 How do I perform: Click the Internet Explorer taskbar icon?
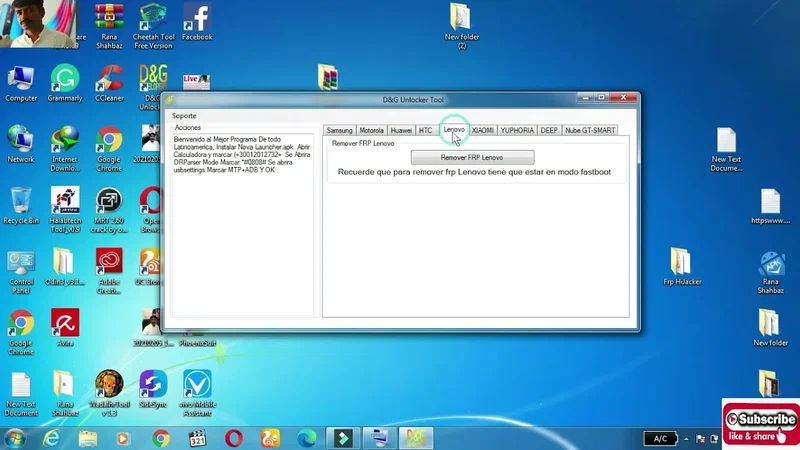[x=51, y=438]
